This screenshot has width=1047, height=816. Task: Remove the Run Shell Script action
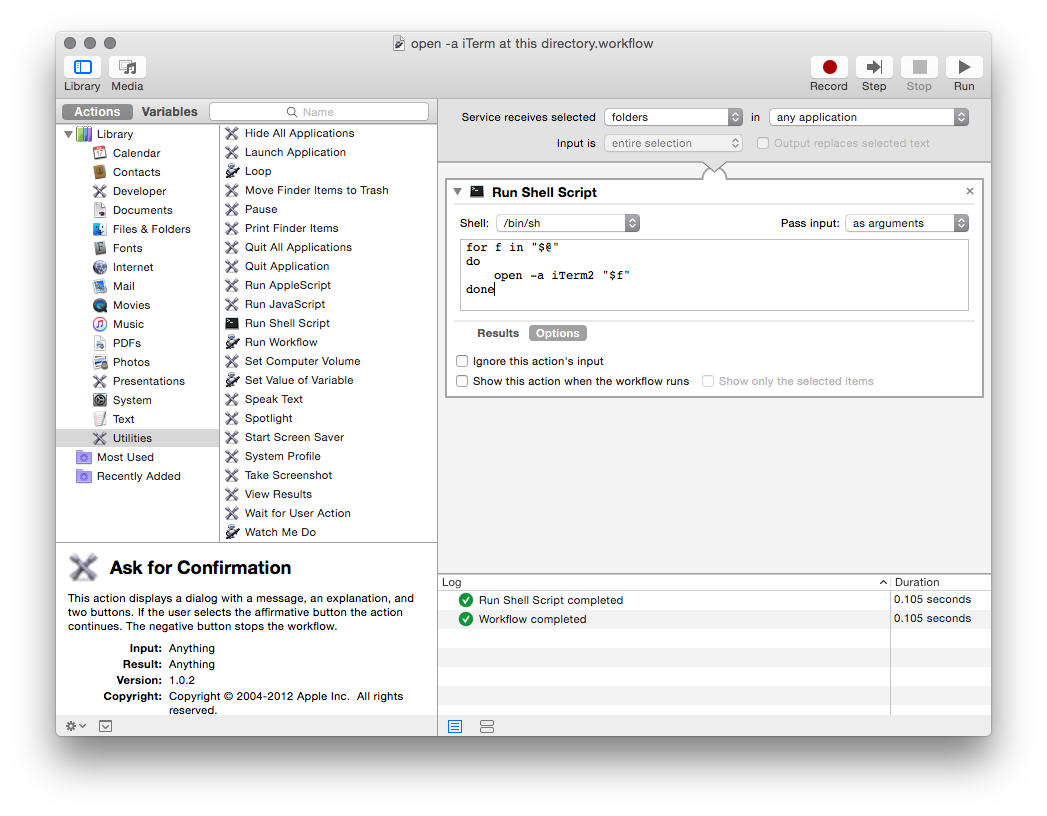970,191
